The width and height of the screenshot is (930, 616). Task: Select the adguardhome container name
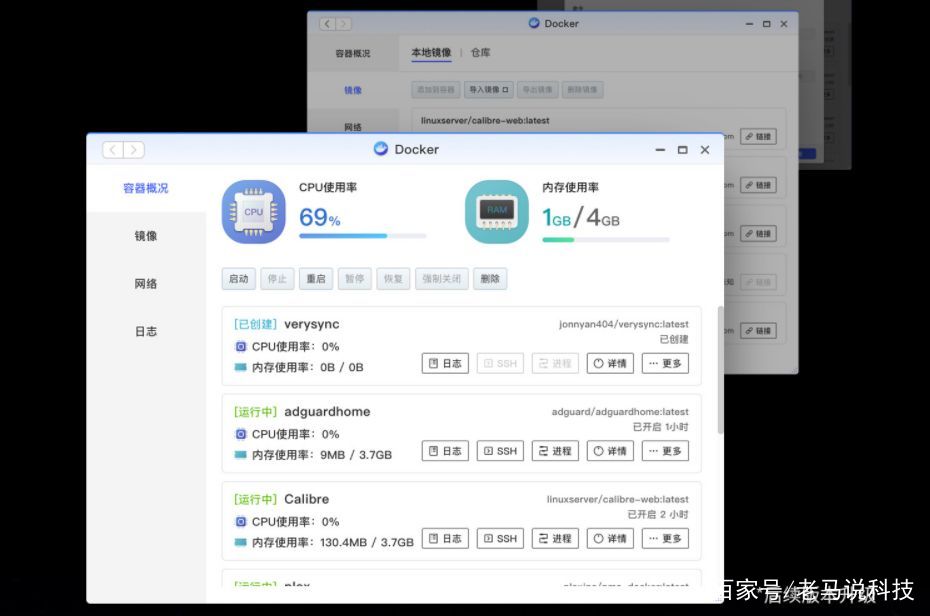(327, 411)
